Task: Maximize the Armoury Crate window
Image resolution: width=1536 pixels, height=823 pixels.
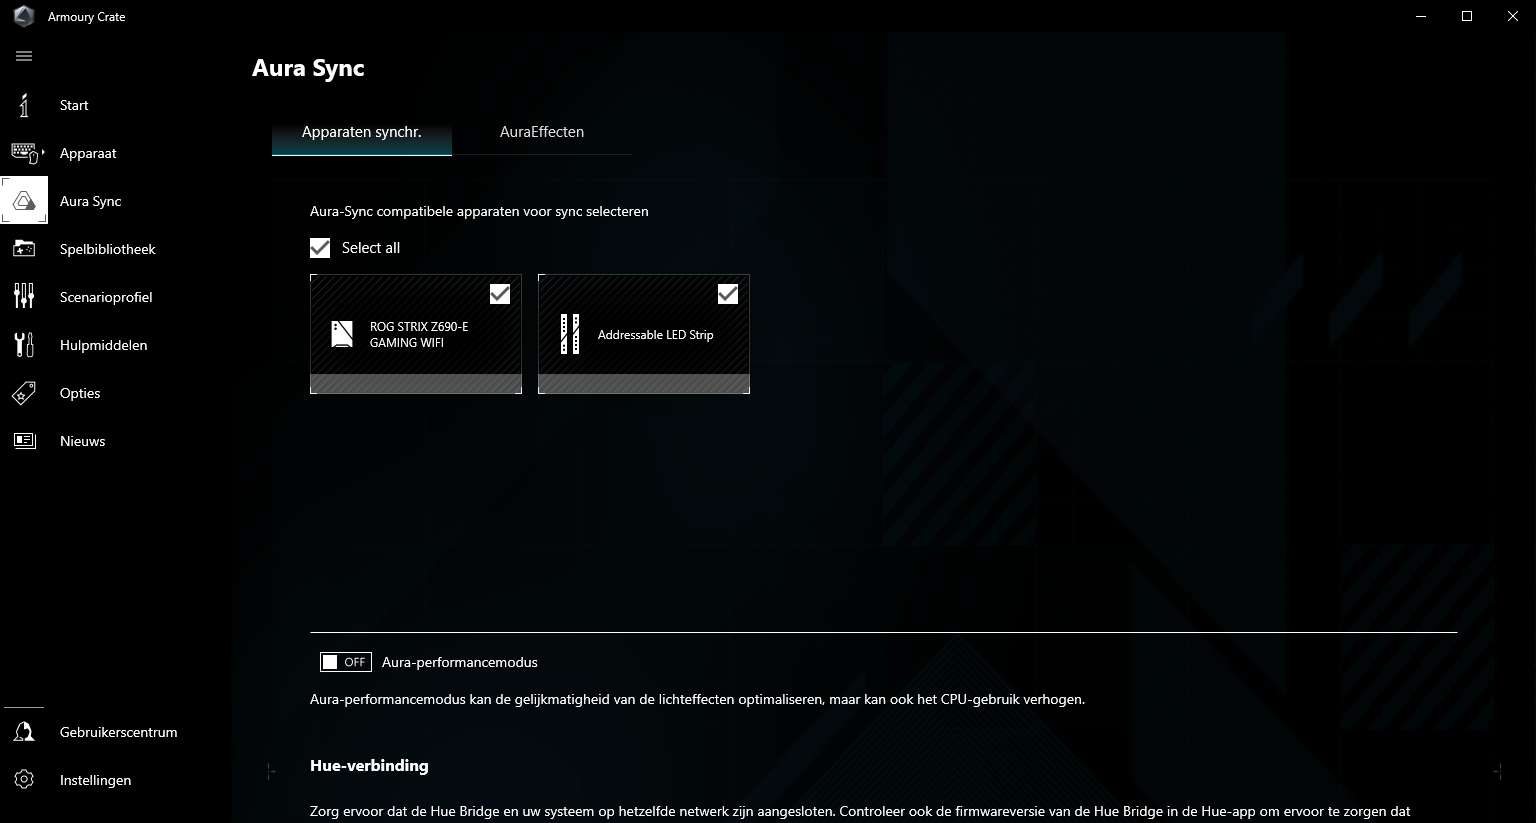Action: point(1467,16)
